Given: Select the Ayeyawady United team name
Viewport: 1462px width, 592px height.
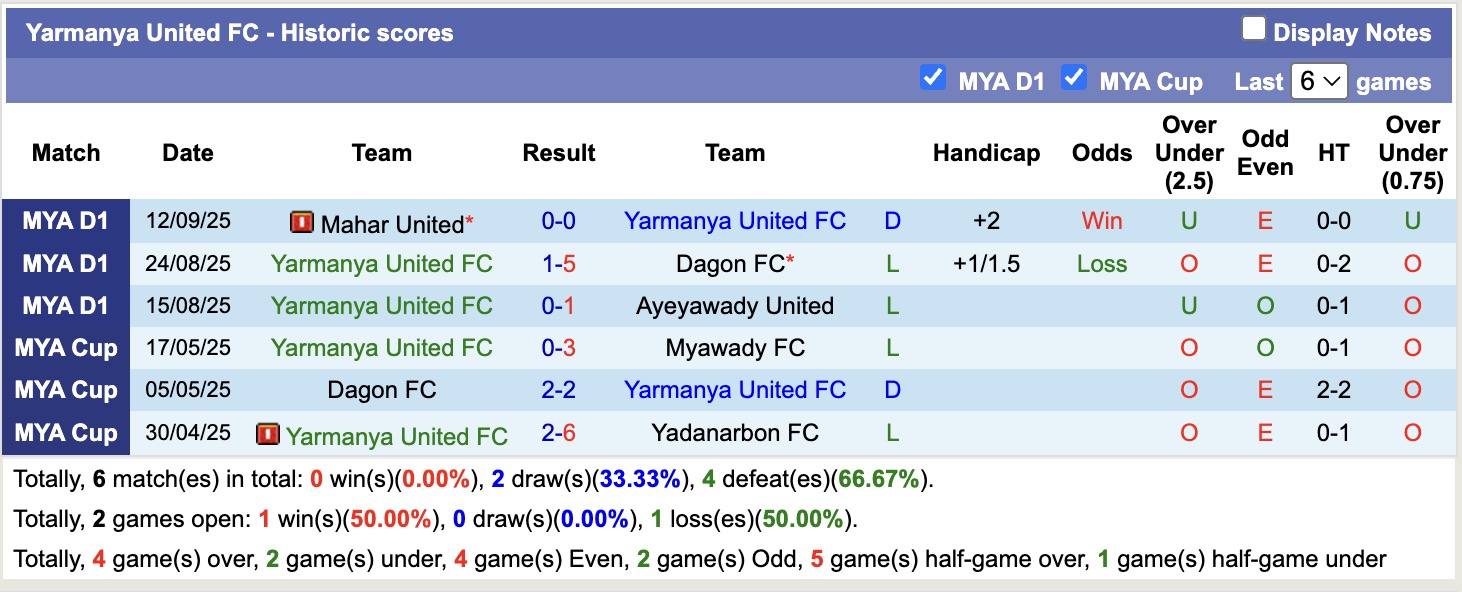Looking at the screenshot, I should point(736,306).
